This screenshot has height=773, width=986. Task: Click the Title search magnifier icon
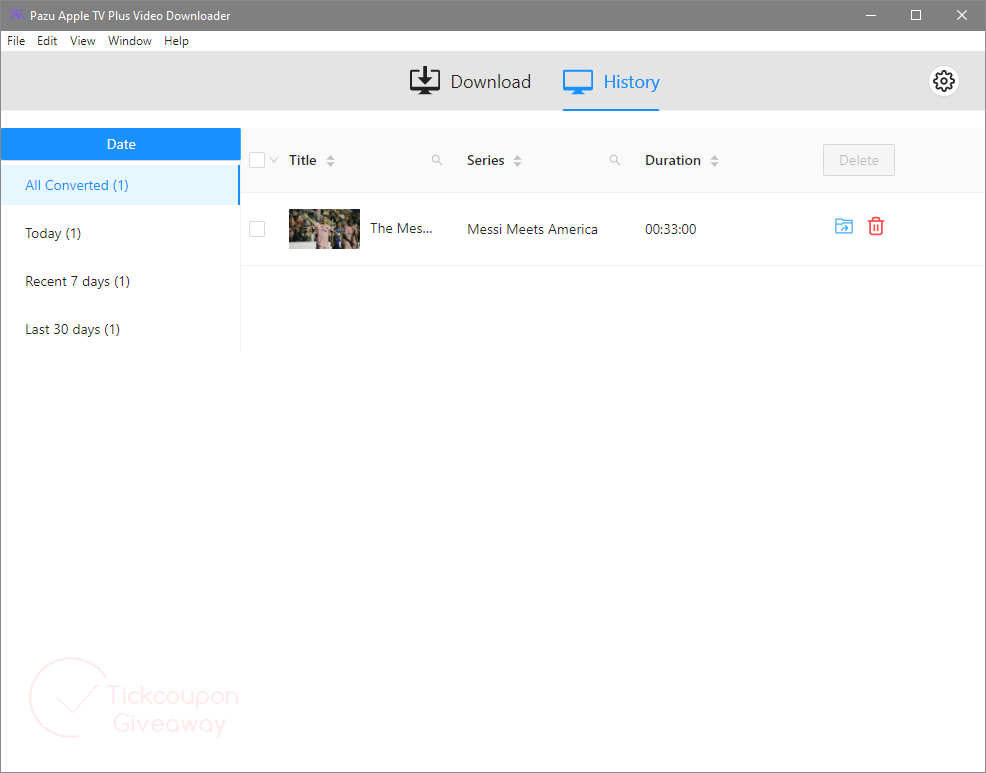pos(436,160)
